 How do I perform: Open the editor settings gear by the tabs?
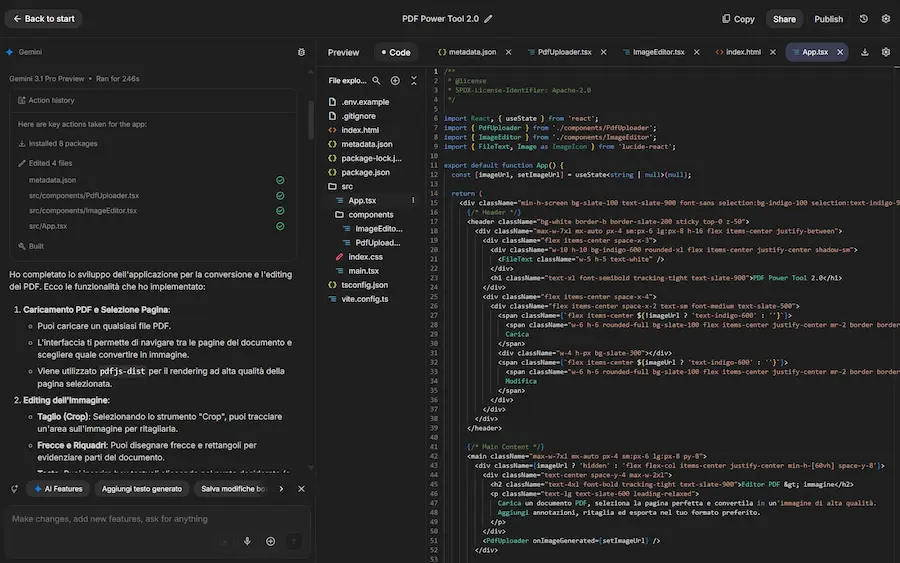pos(885,52)
